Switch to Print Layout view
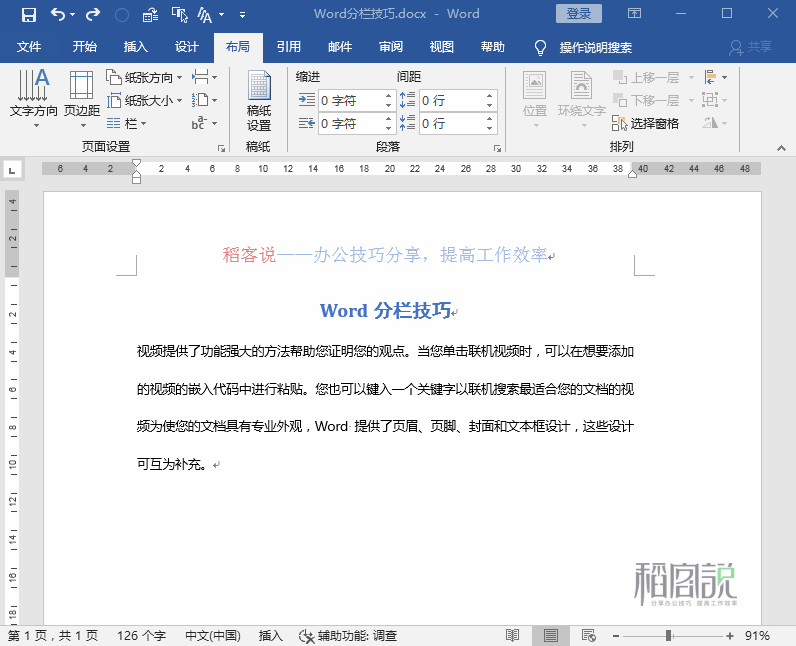This screenshot has width=796, height=646. tap(550, 636)
